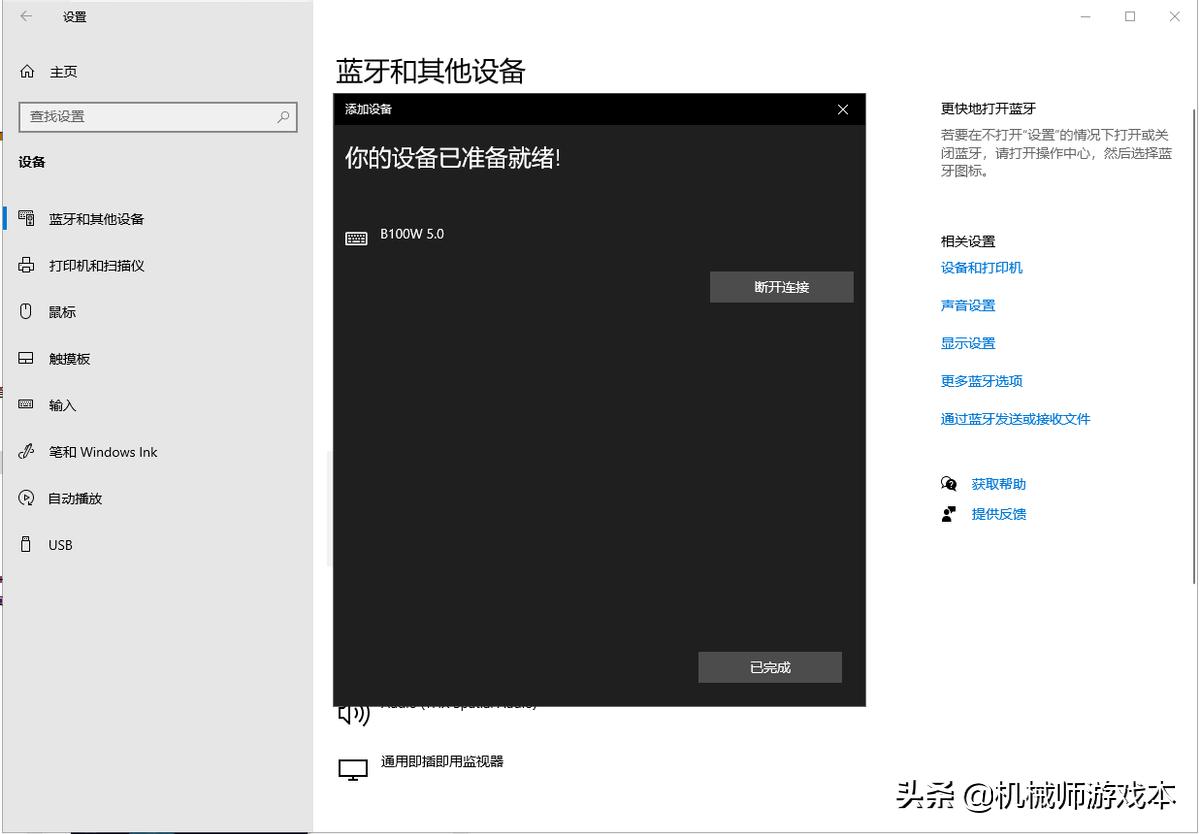Disconnect B100W 5.0 using 断开连接
The height and width of the screenshot is (834, 1200).
781,287
